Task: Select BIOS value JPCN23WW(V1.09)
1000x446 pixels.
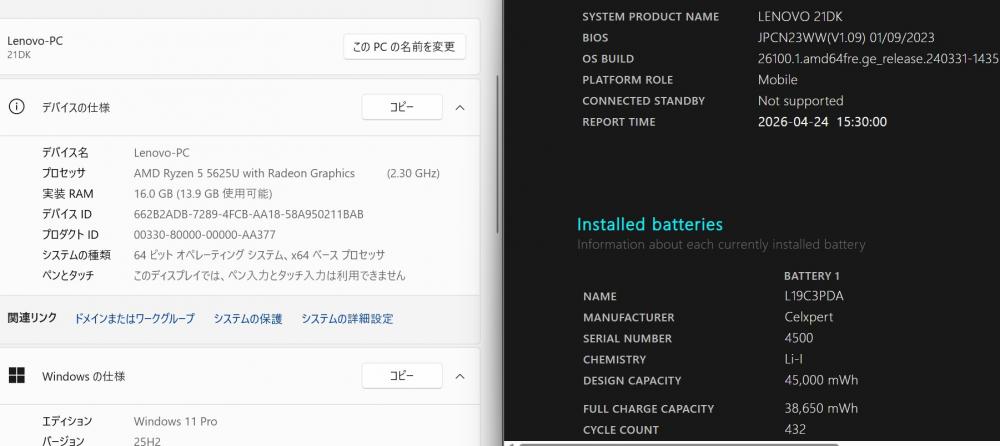Action: pos(846,38)
